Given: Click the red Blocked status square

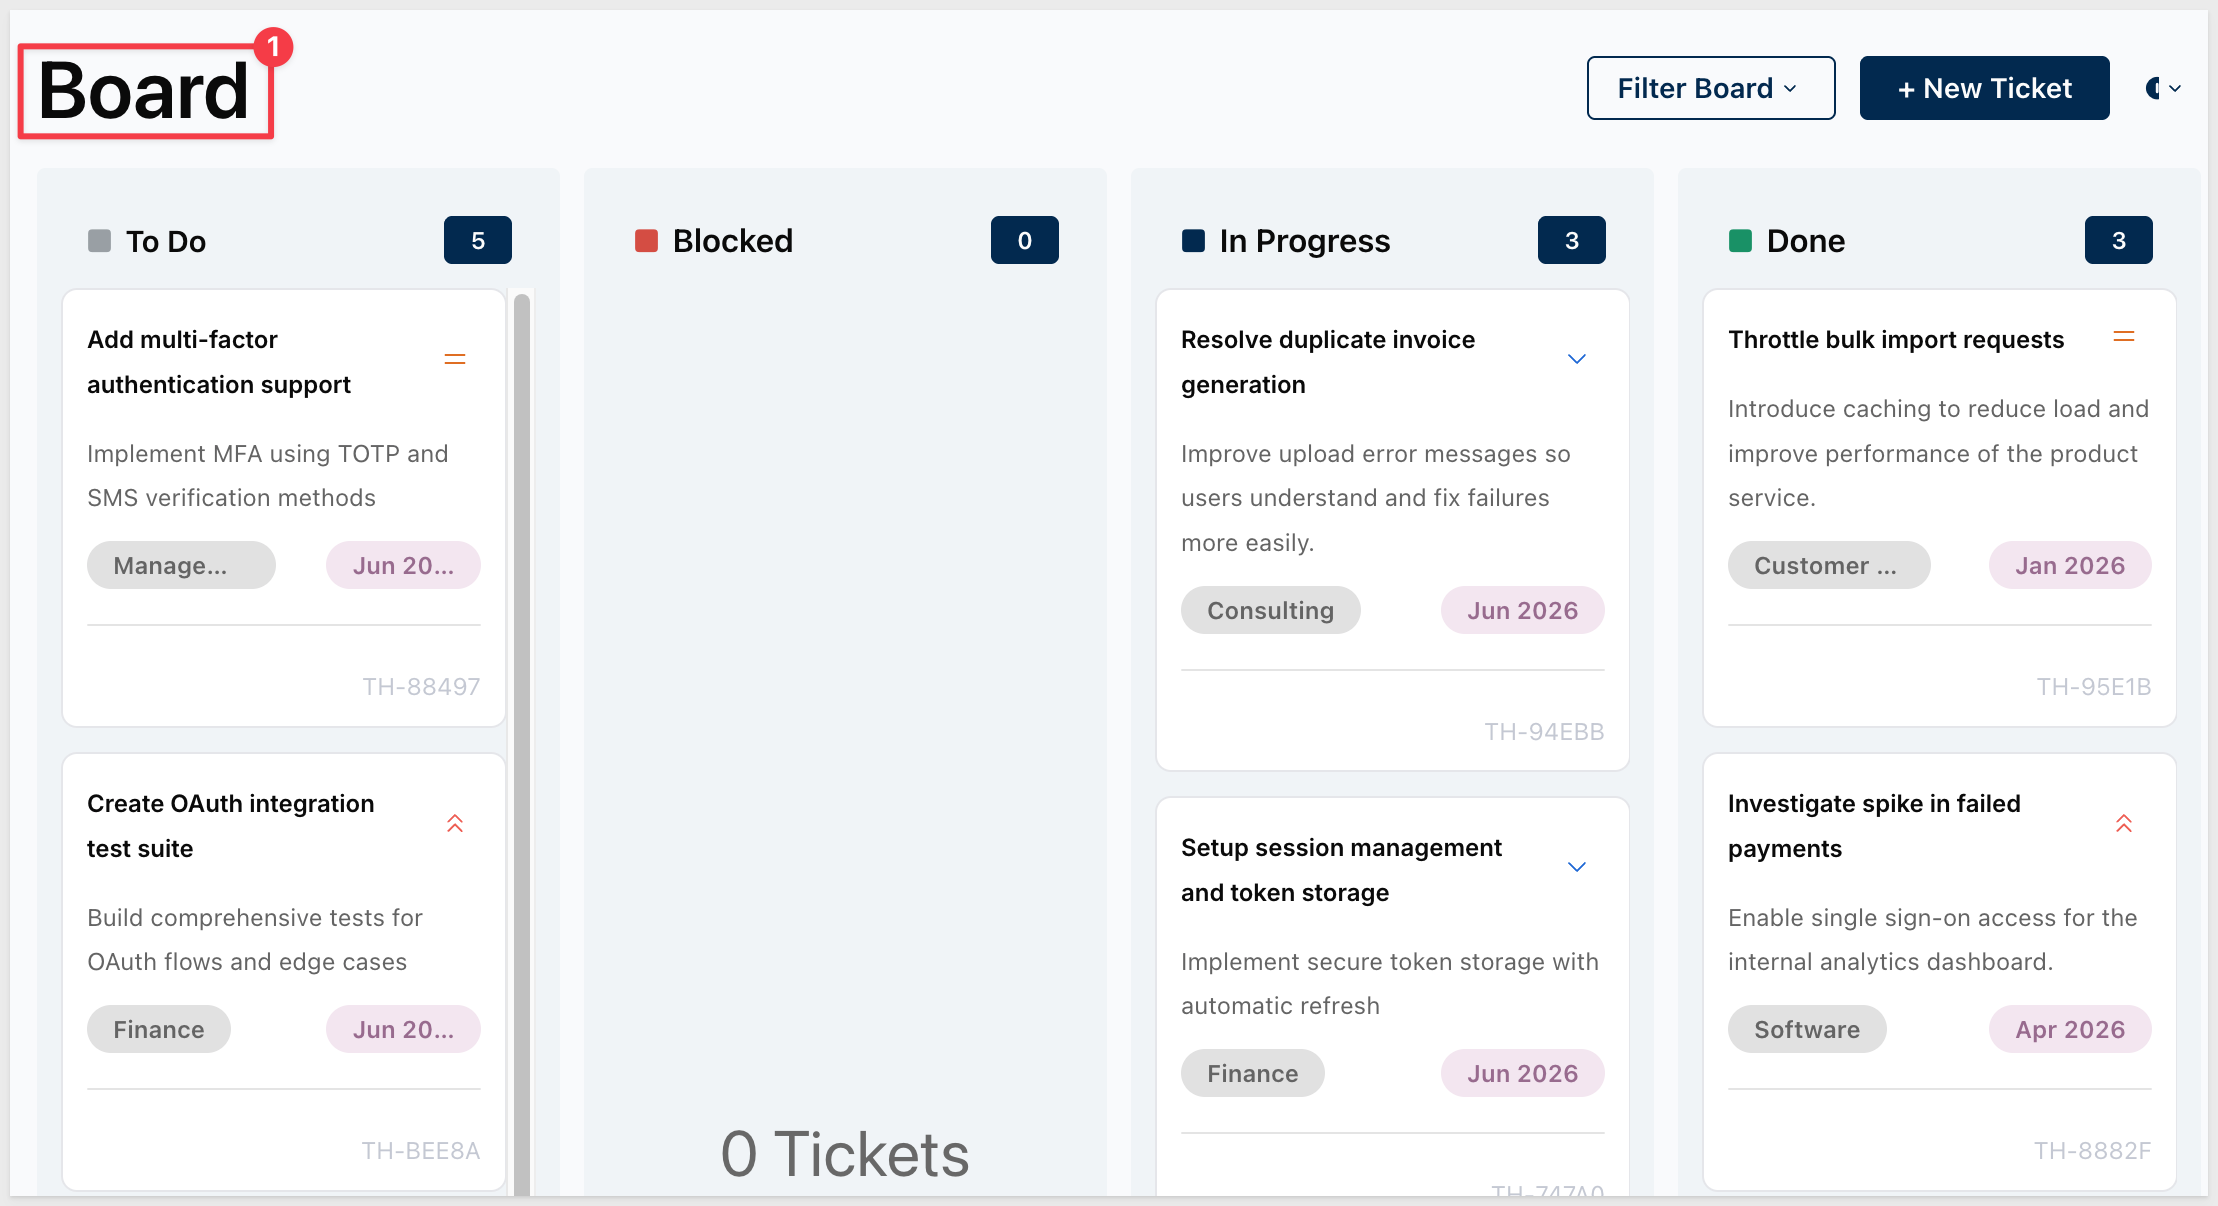Looking at the screenshot, I should coord(646,241).
